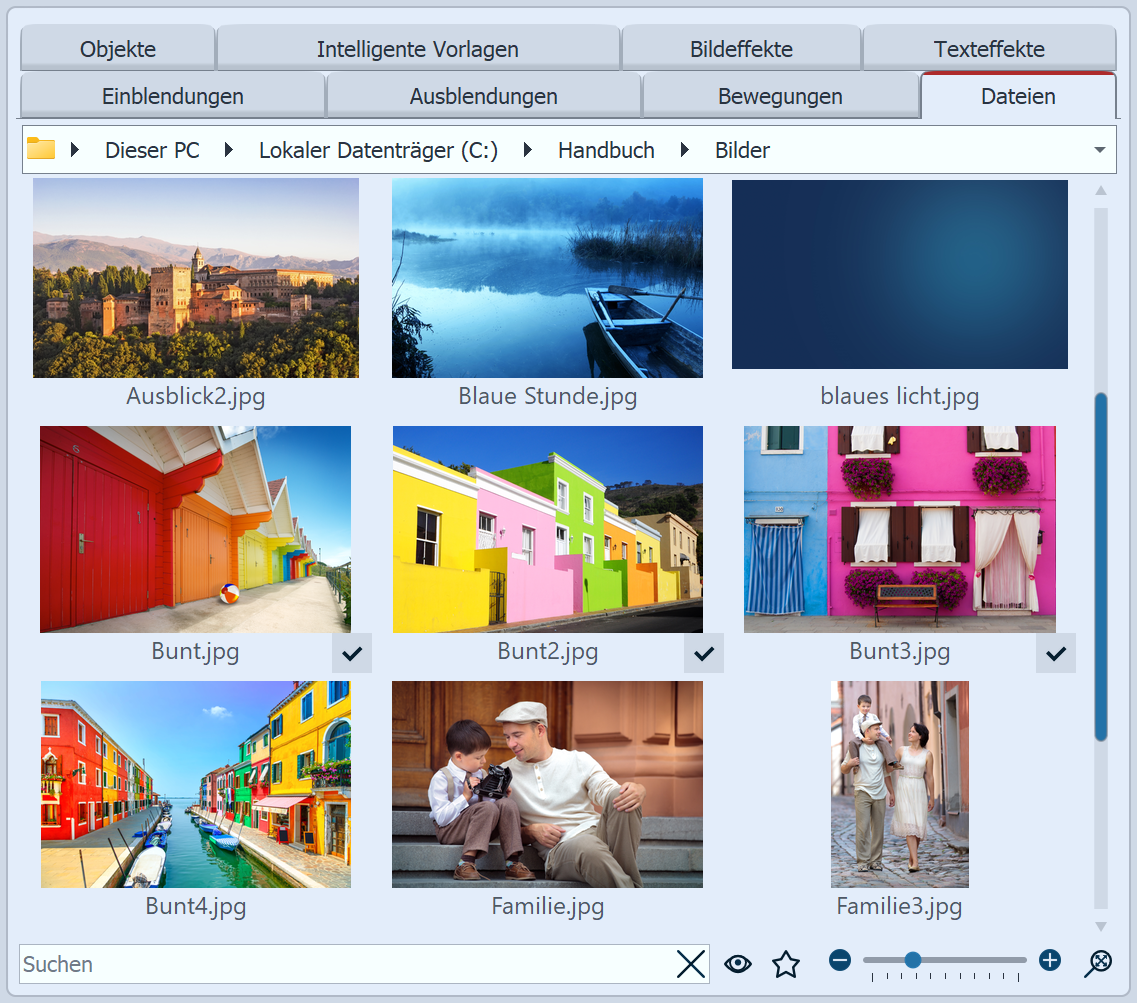Select the Familie.jpg thumbnail
The height and width of the screenshot is (1003, 1137).
click(x=547, y=784)
